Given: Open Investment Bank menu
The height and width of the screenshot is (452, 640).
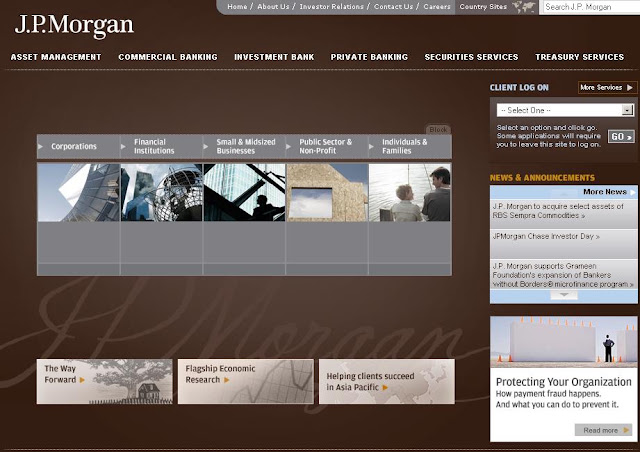Looking at the screenshot, I should (274, 57).
